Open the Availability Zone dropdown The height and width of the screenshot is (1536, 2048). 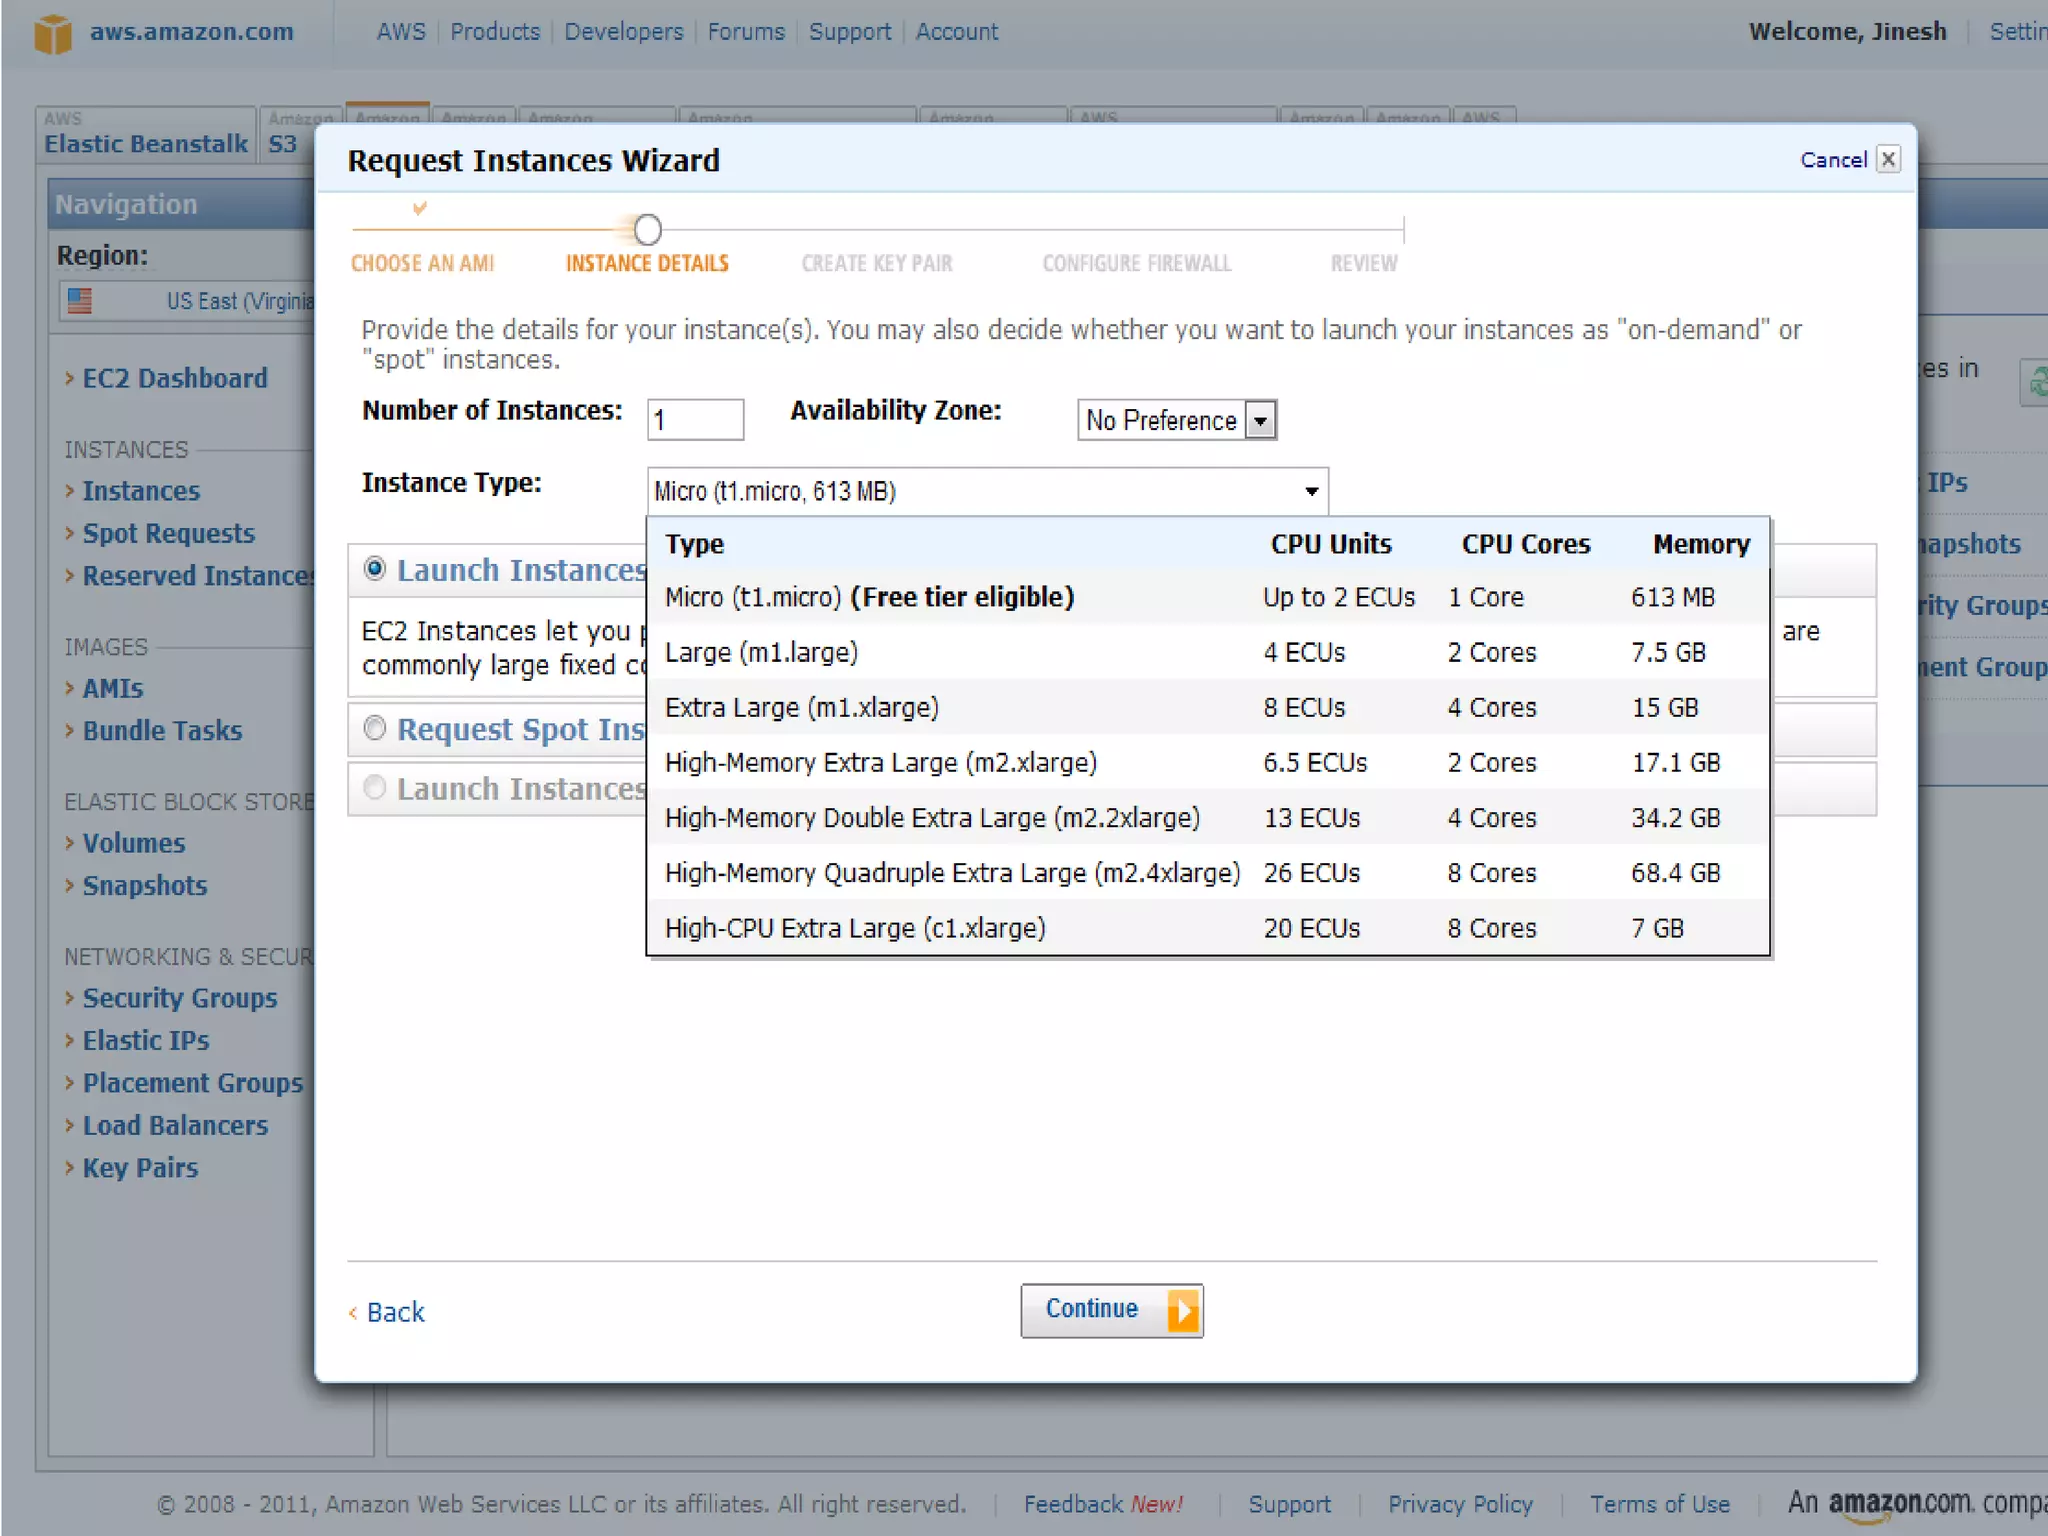(1261, 420)
